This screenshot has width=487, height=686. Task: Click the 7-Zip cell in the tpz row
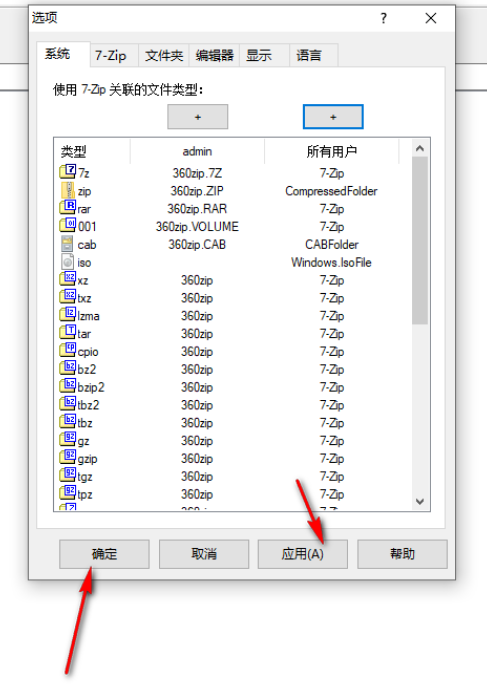(x=332, y=494)
